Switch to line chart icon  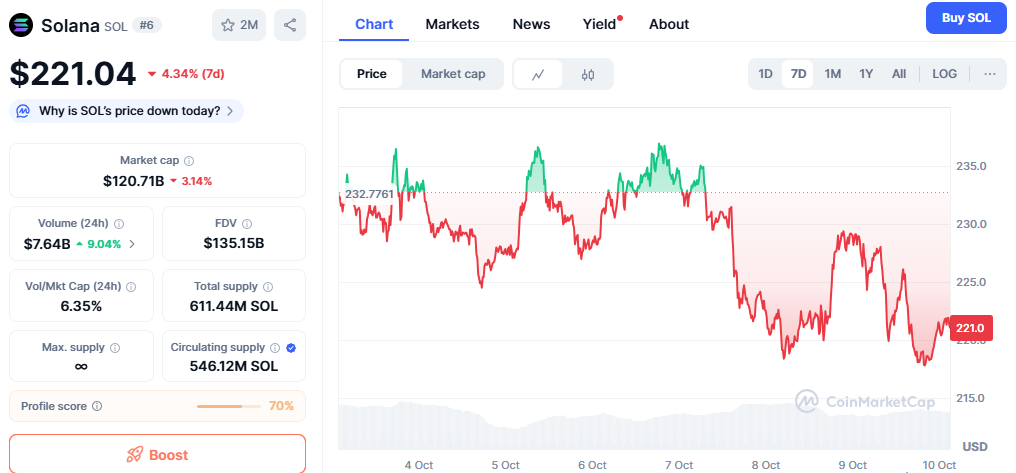[x=538, y=74]
